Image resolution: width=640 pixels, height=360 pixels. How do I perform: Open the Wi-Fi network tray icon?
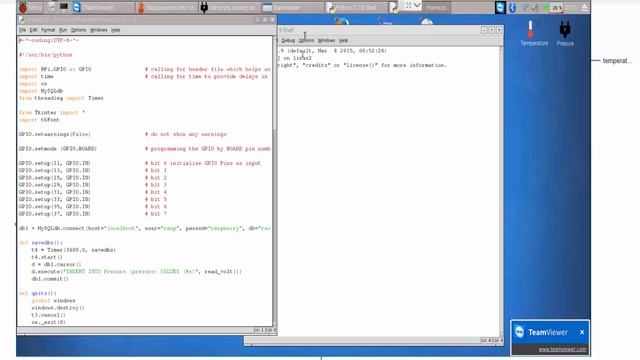coord(525,7)
